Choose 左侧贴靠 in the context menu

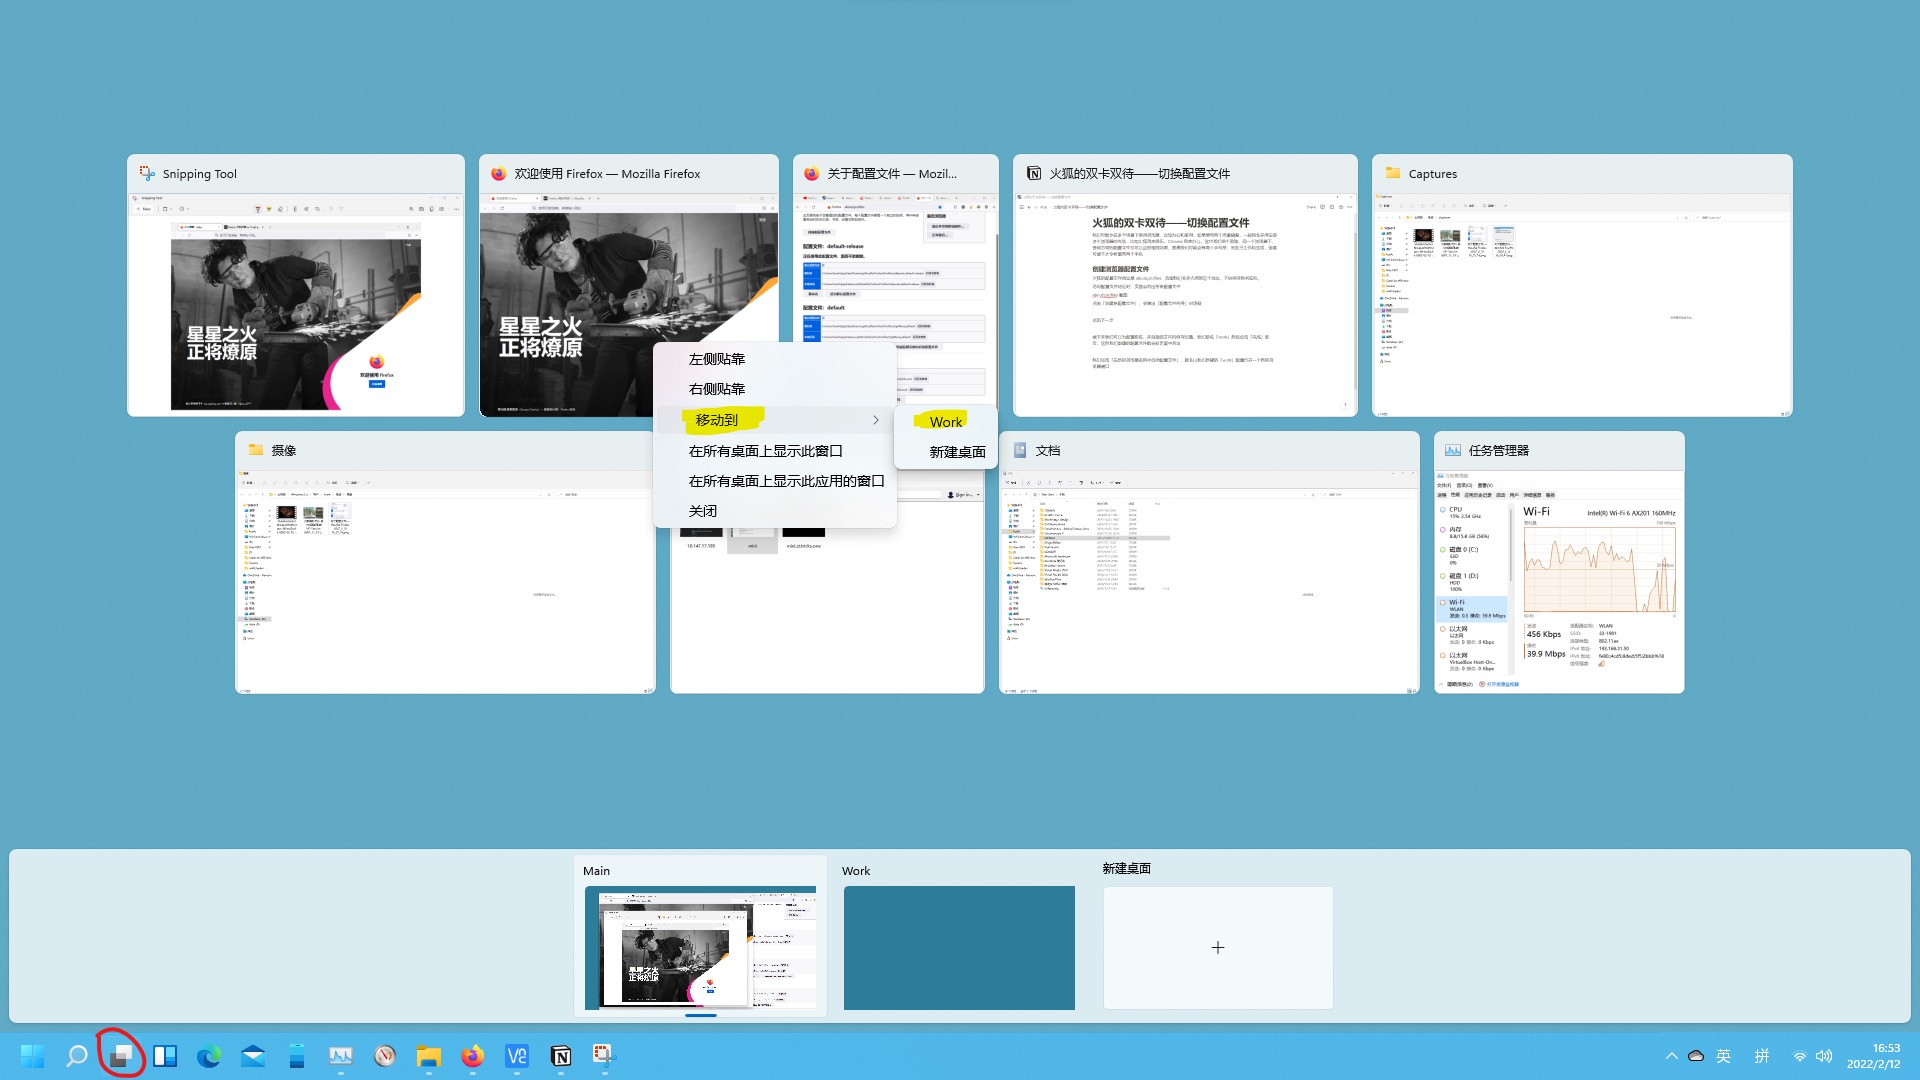pyautogui.click(x=717, y=359)
